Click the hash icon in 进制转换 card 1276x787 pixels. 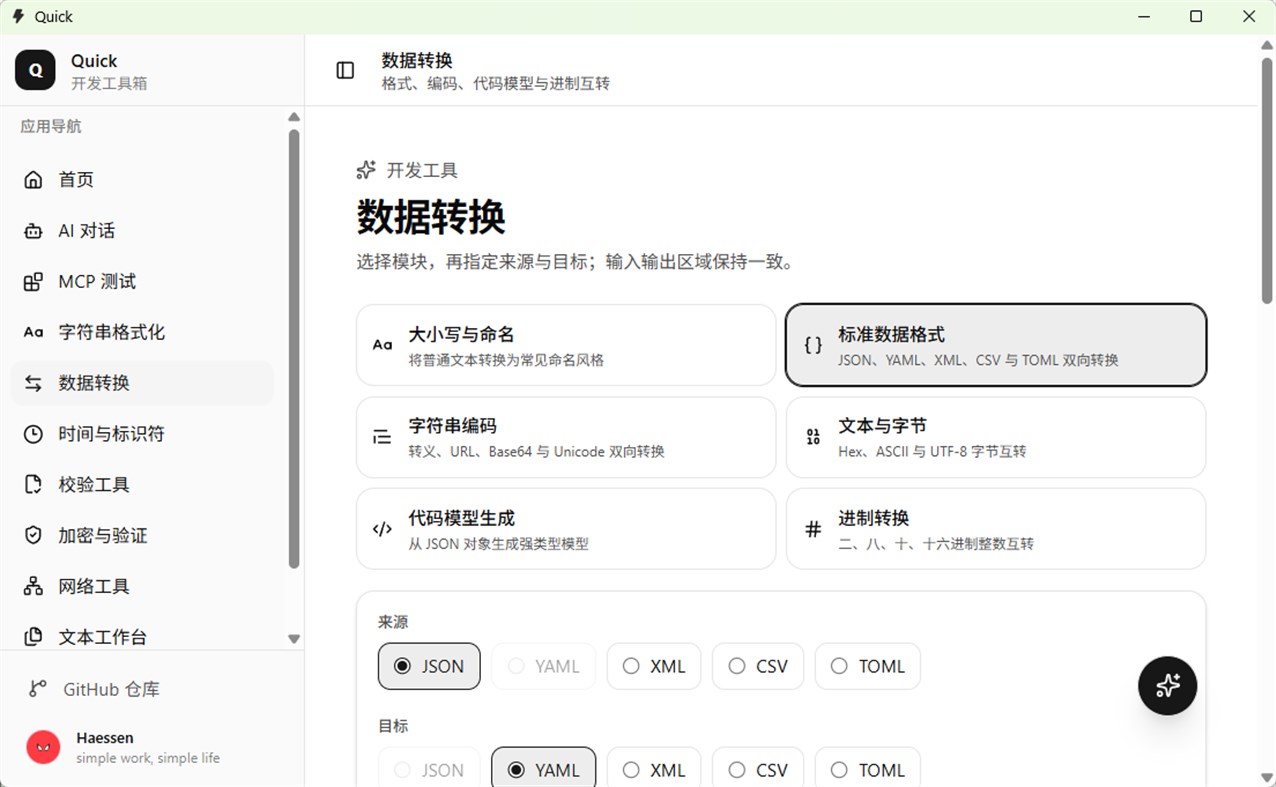813,529
